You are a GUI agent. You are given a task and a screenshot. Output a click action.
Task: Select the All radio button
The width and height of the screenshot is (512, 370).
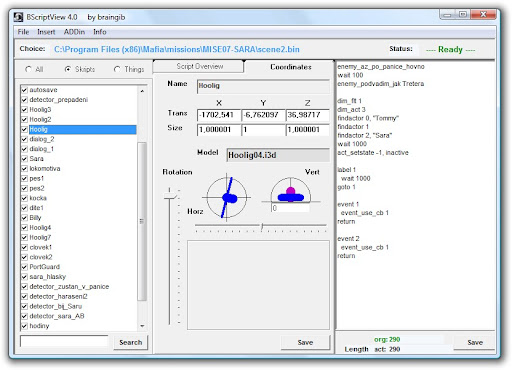tap(28, 69)
